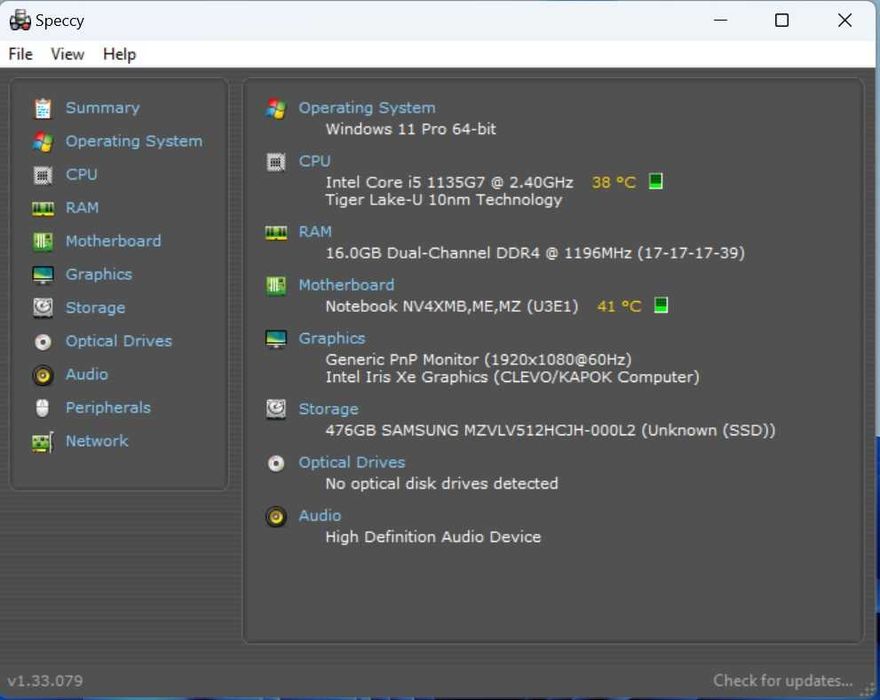Open the File menu
This screenshot has width=880, height=700.
pyautogui.click(x=21, y=54)
